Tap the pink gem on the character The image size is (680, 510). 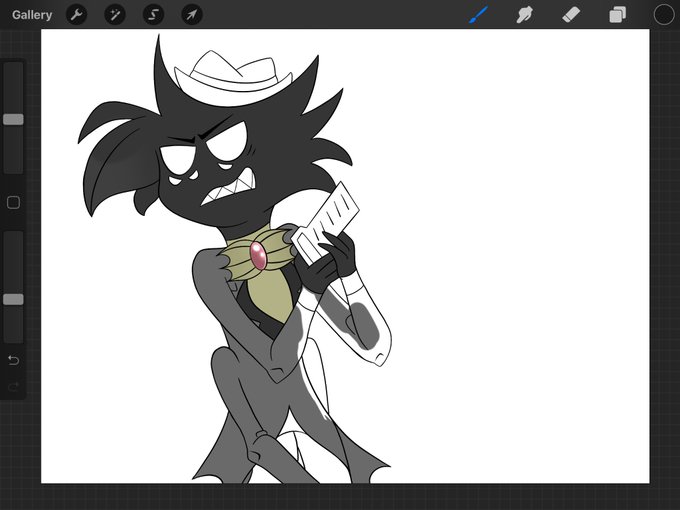[x=258, y=255]
